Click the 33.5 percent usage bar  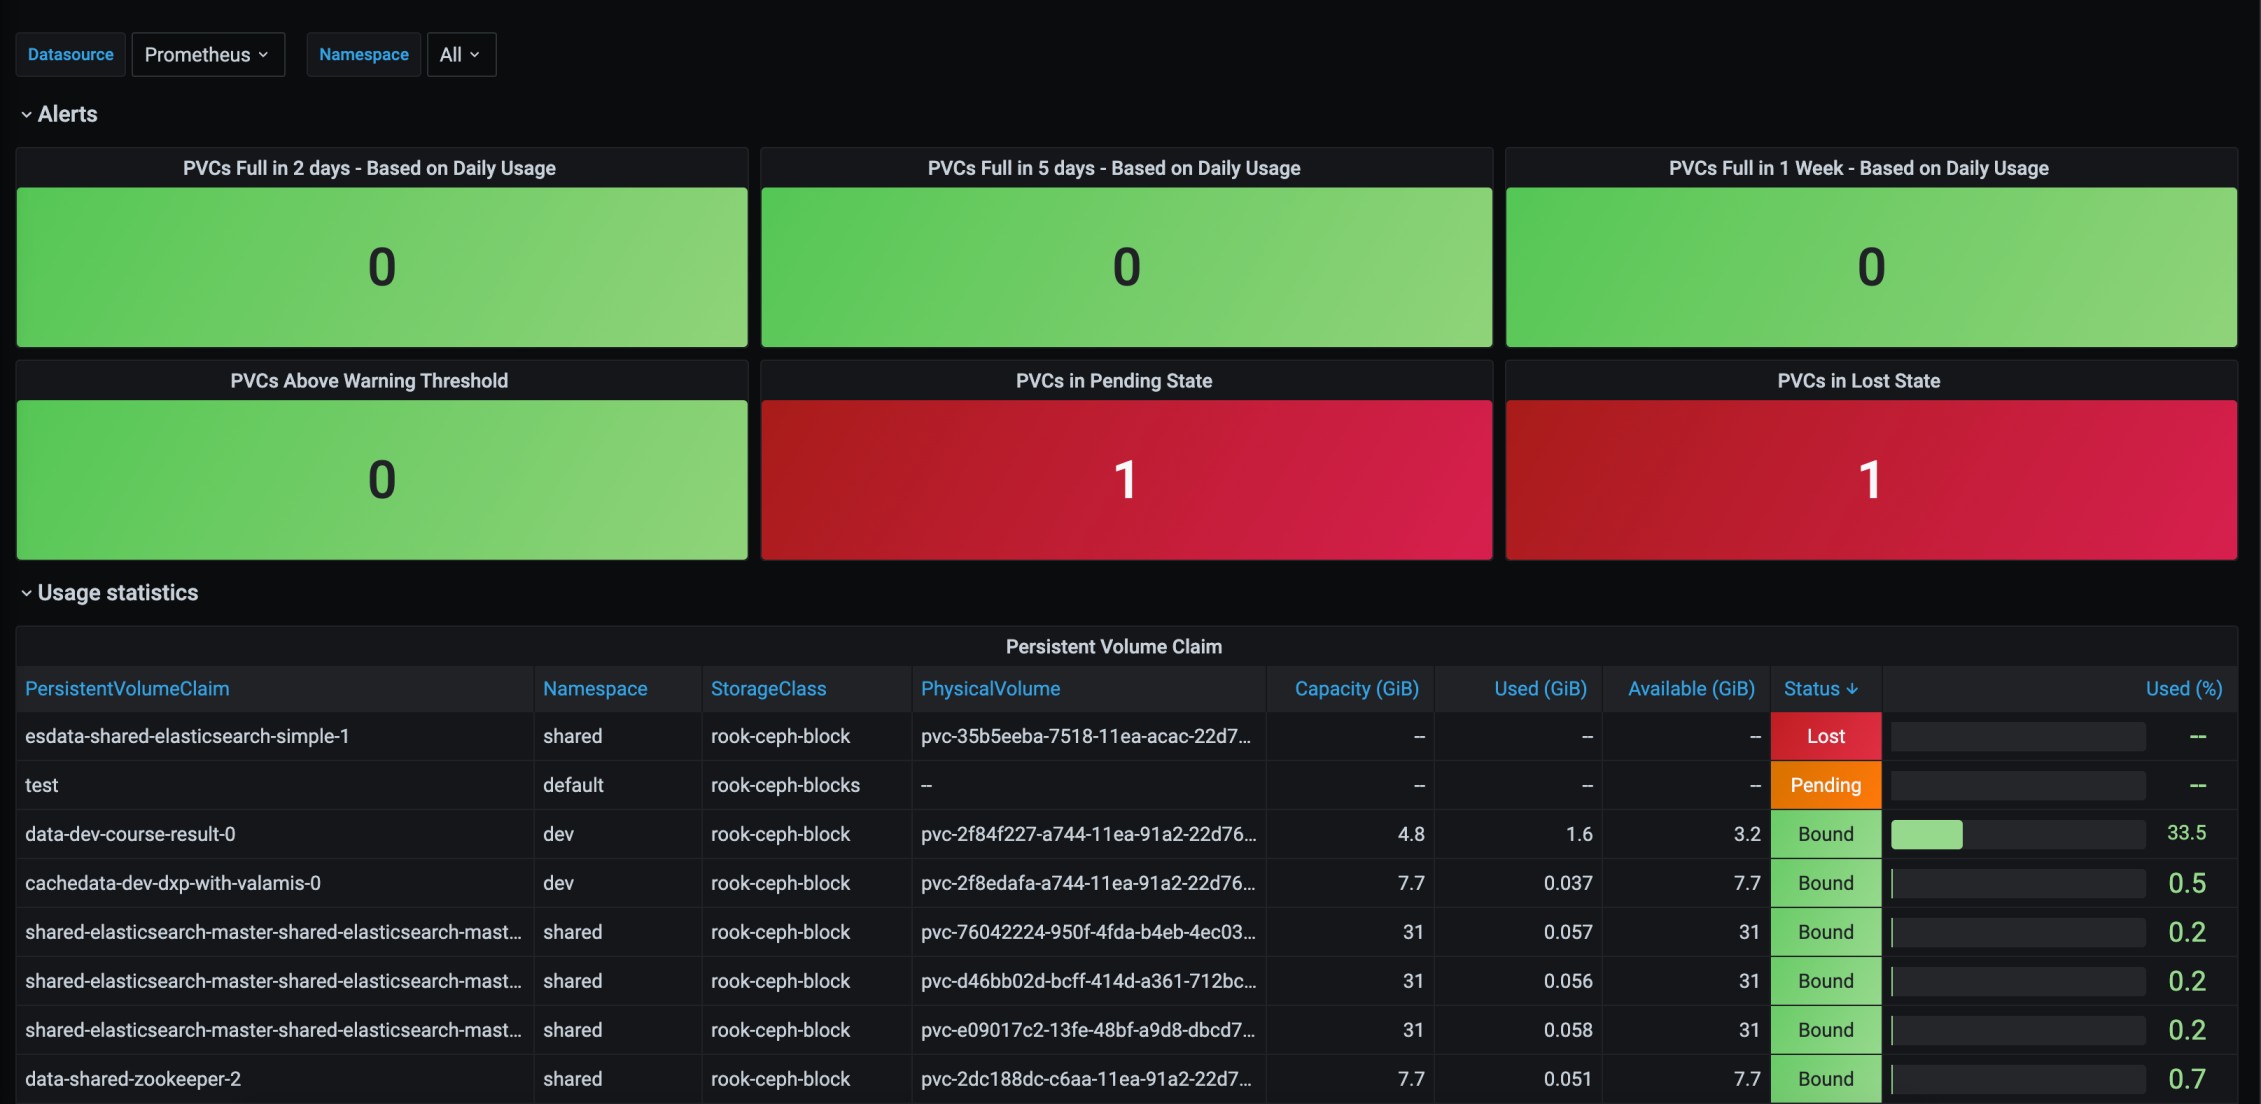(1927, 834)
